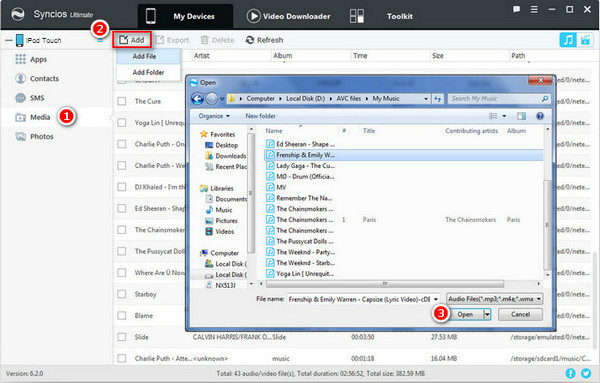Expand the Organize dropdown menu
The height and width of the screenshot is (383, 600).
tap(214, 116)
